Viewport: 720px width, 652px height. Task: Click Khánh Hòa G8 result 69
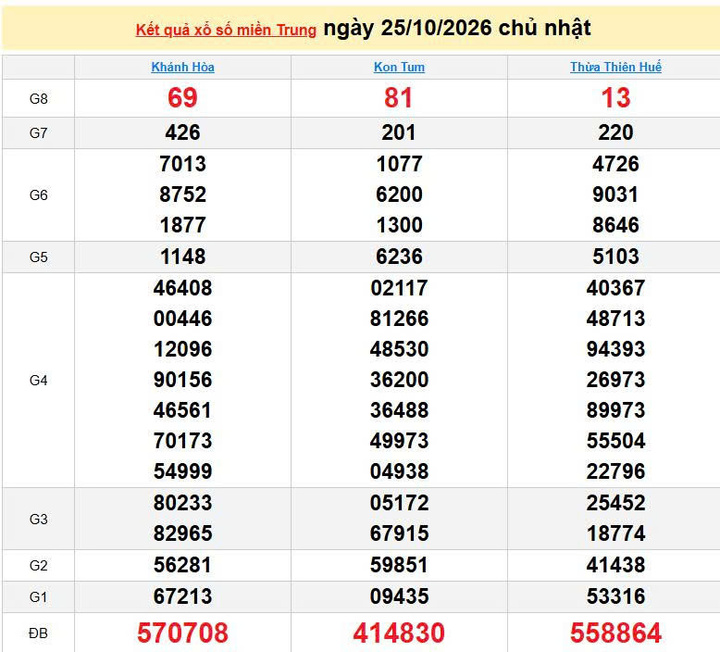coord(183,98)
